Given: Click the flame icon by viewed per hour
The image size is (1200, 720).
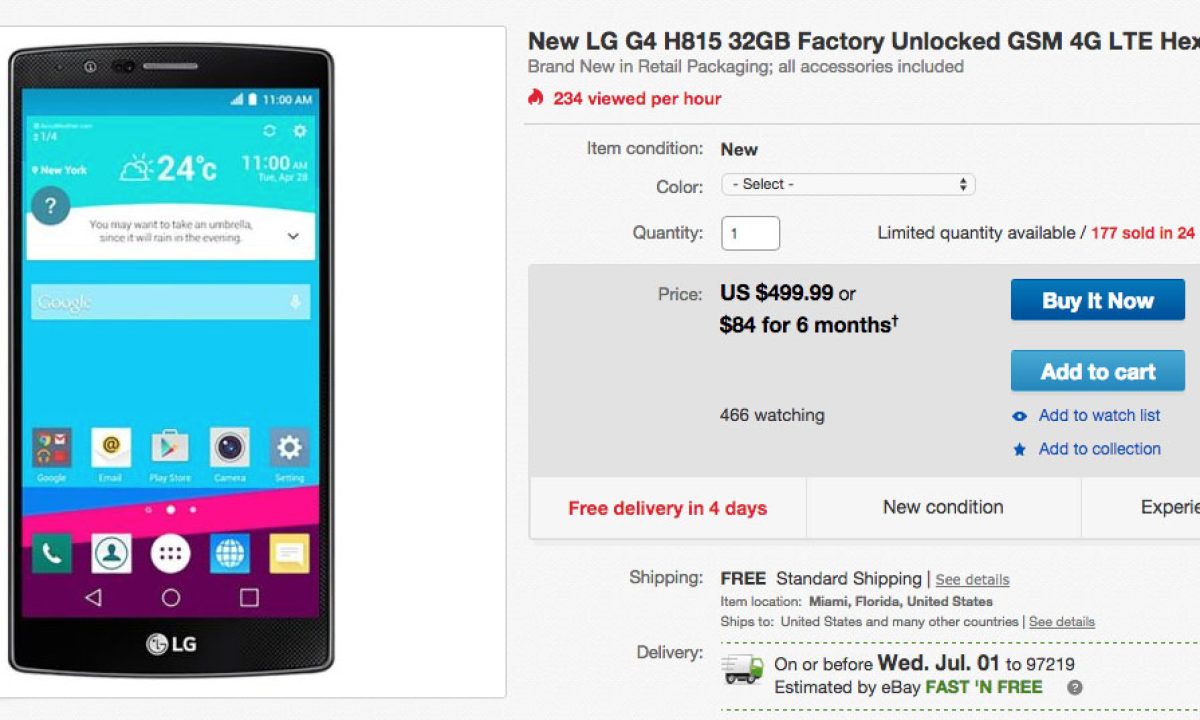Looking at the screenshot, I should coord(536,98).
